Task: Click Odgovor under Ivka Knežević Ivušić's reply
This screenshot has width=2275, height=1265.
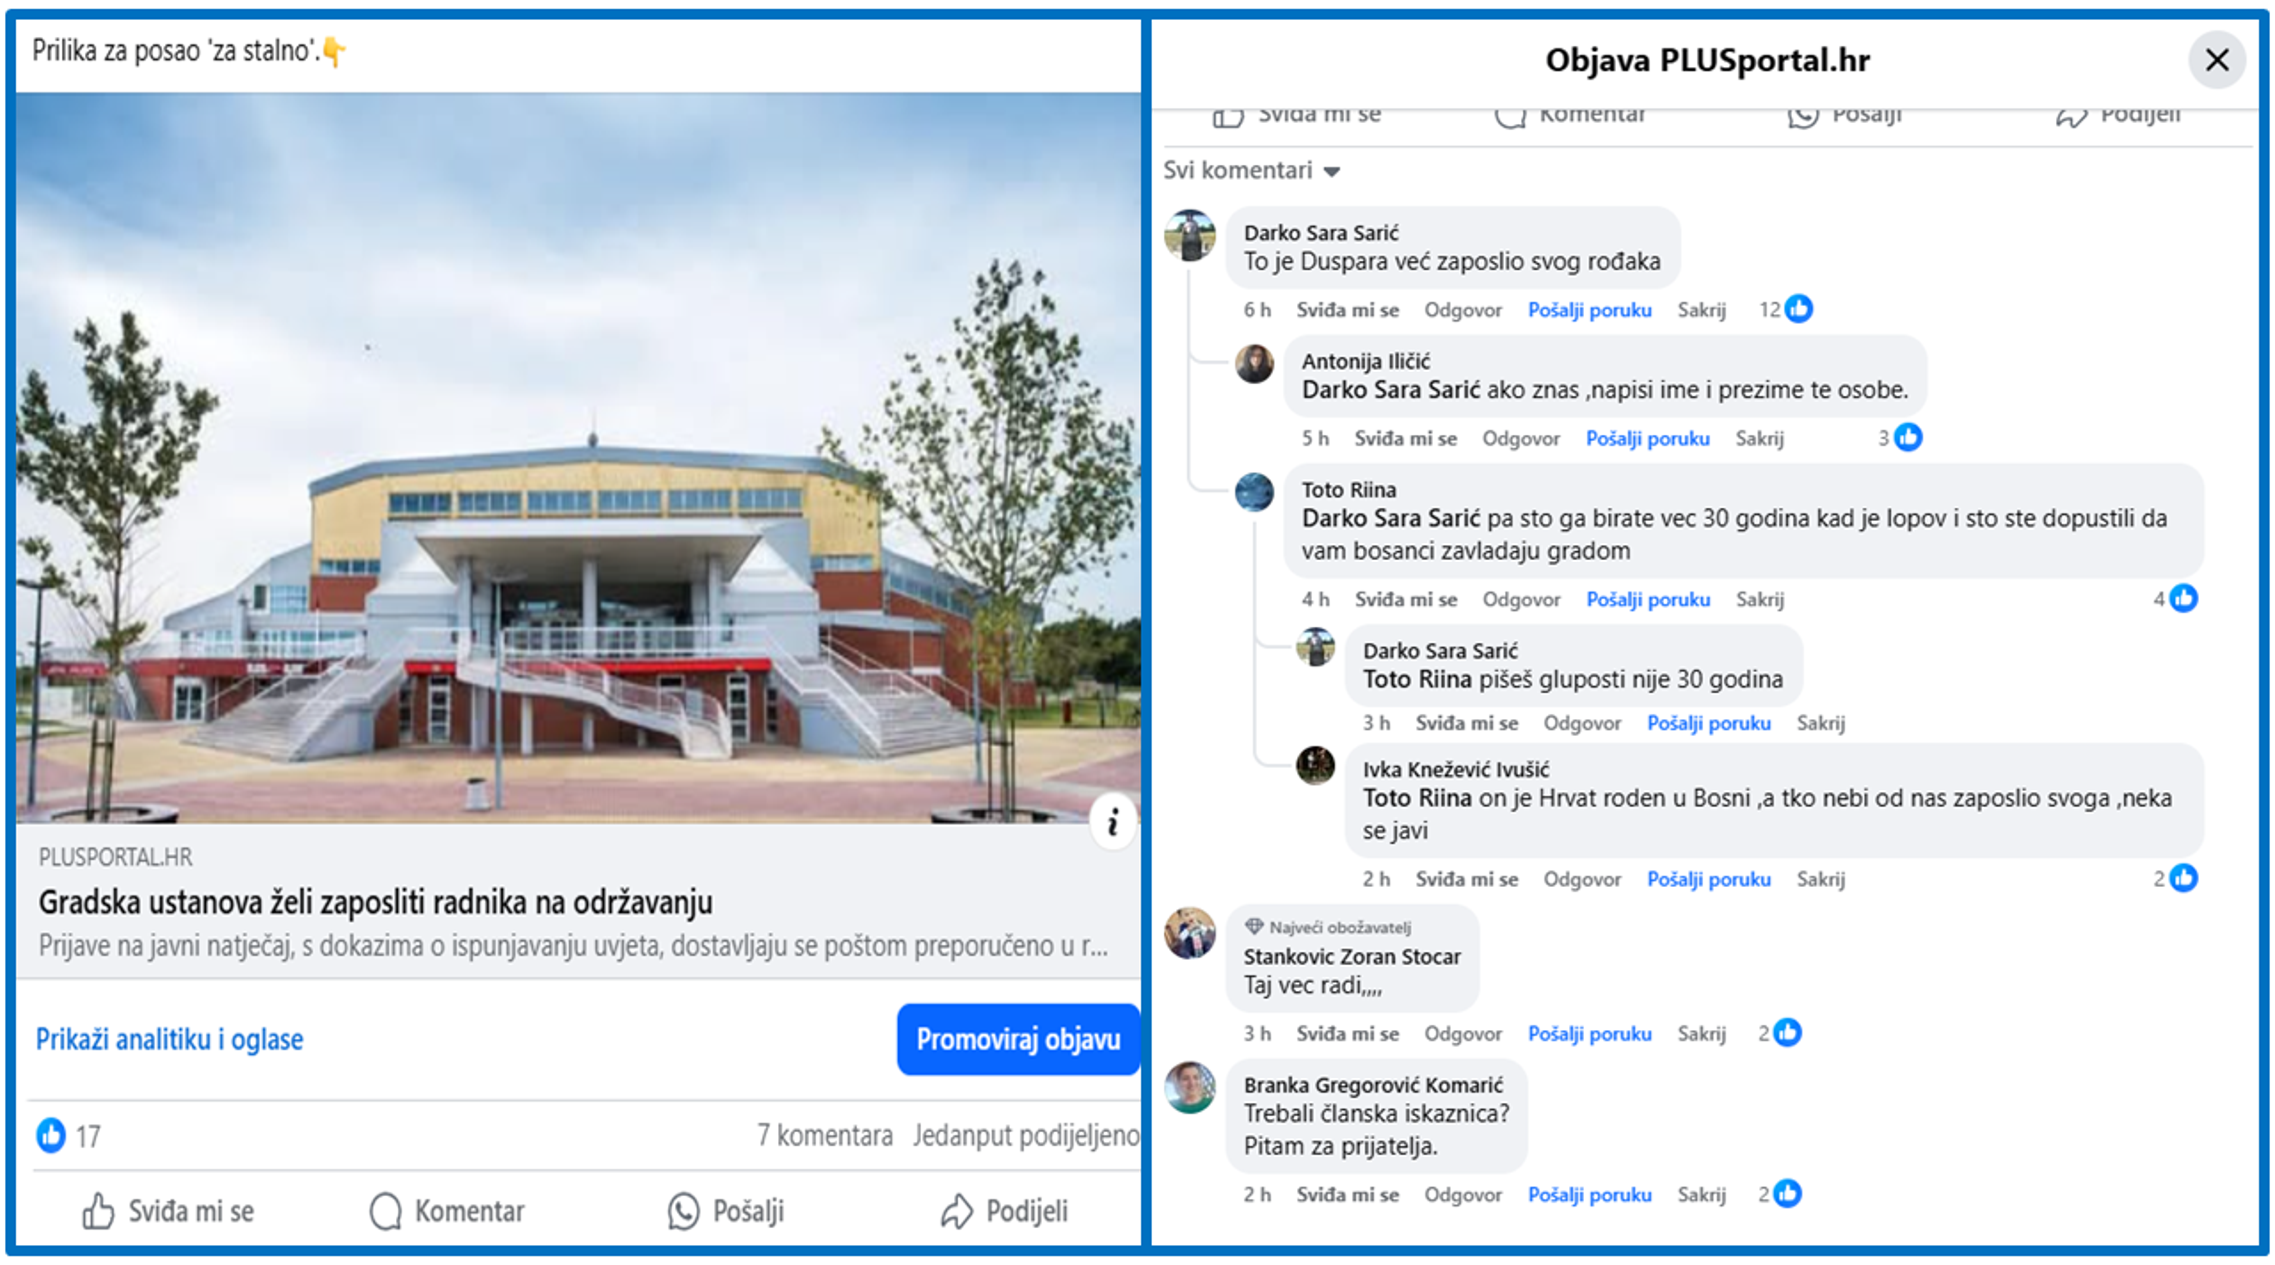Action: 1582,879
